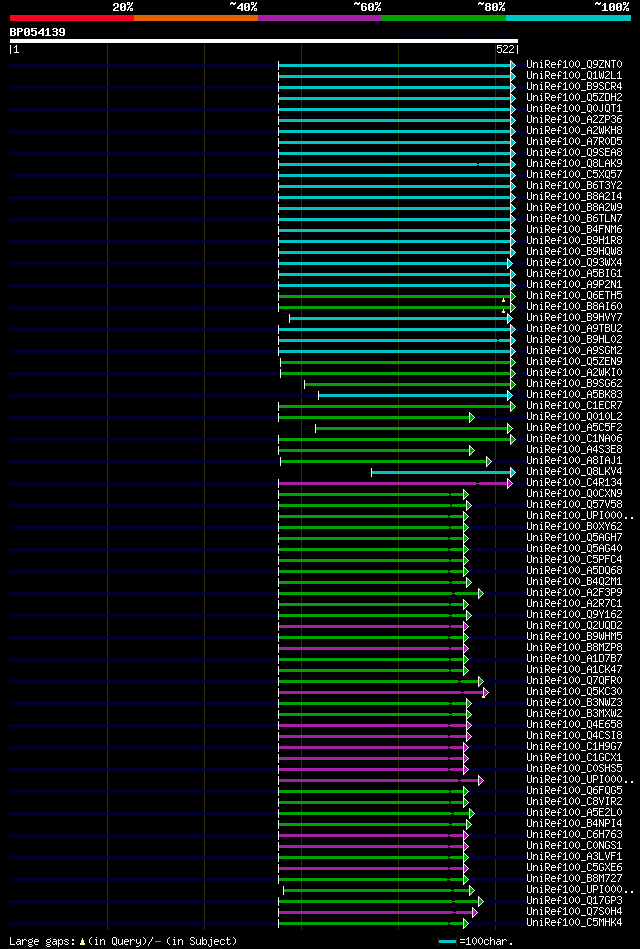Screen dimensions: 640x949
Task: Select the UniRef100_B8MZP8 label
Action: click(574, 648)
